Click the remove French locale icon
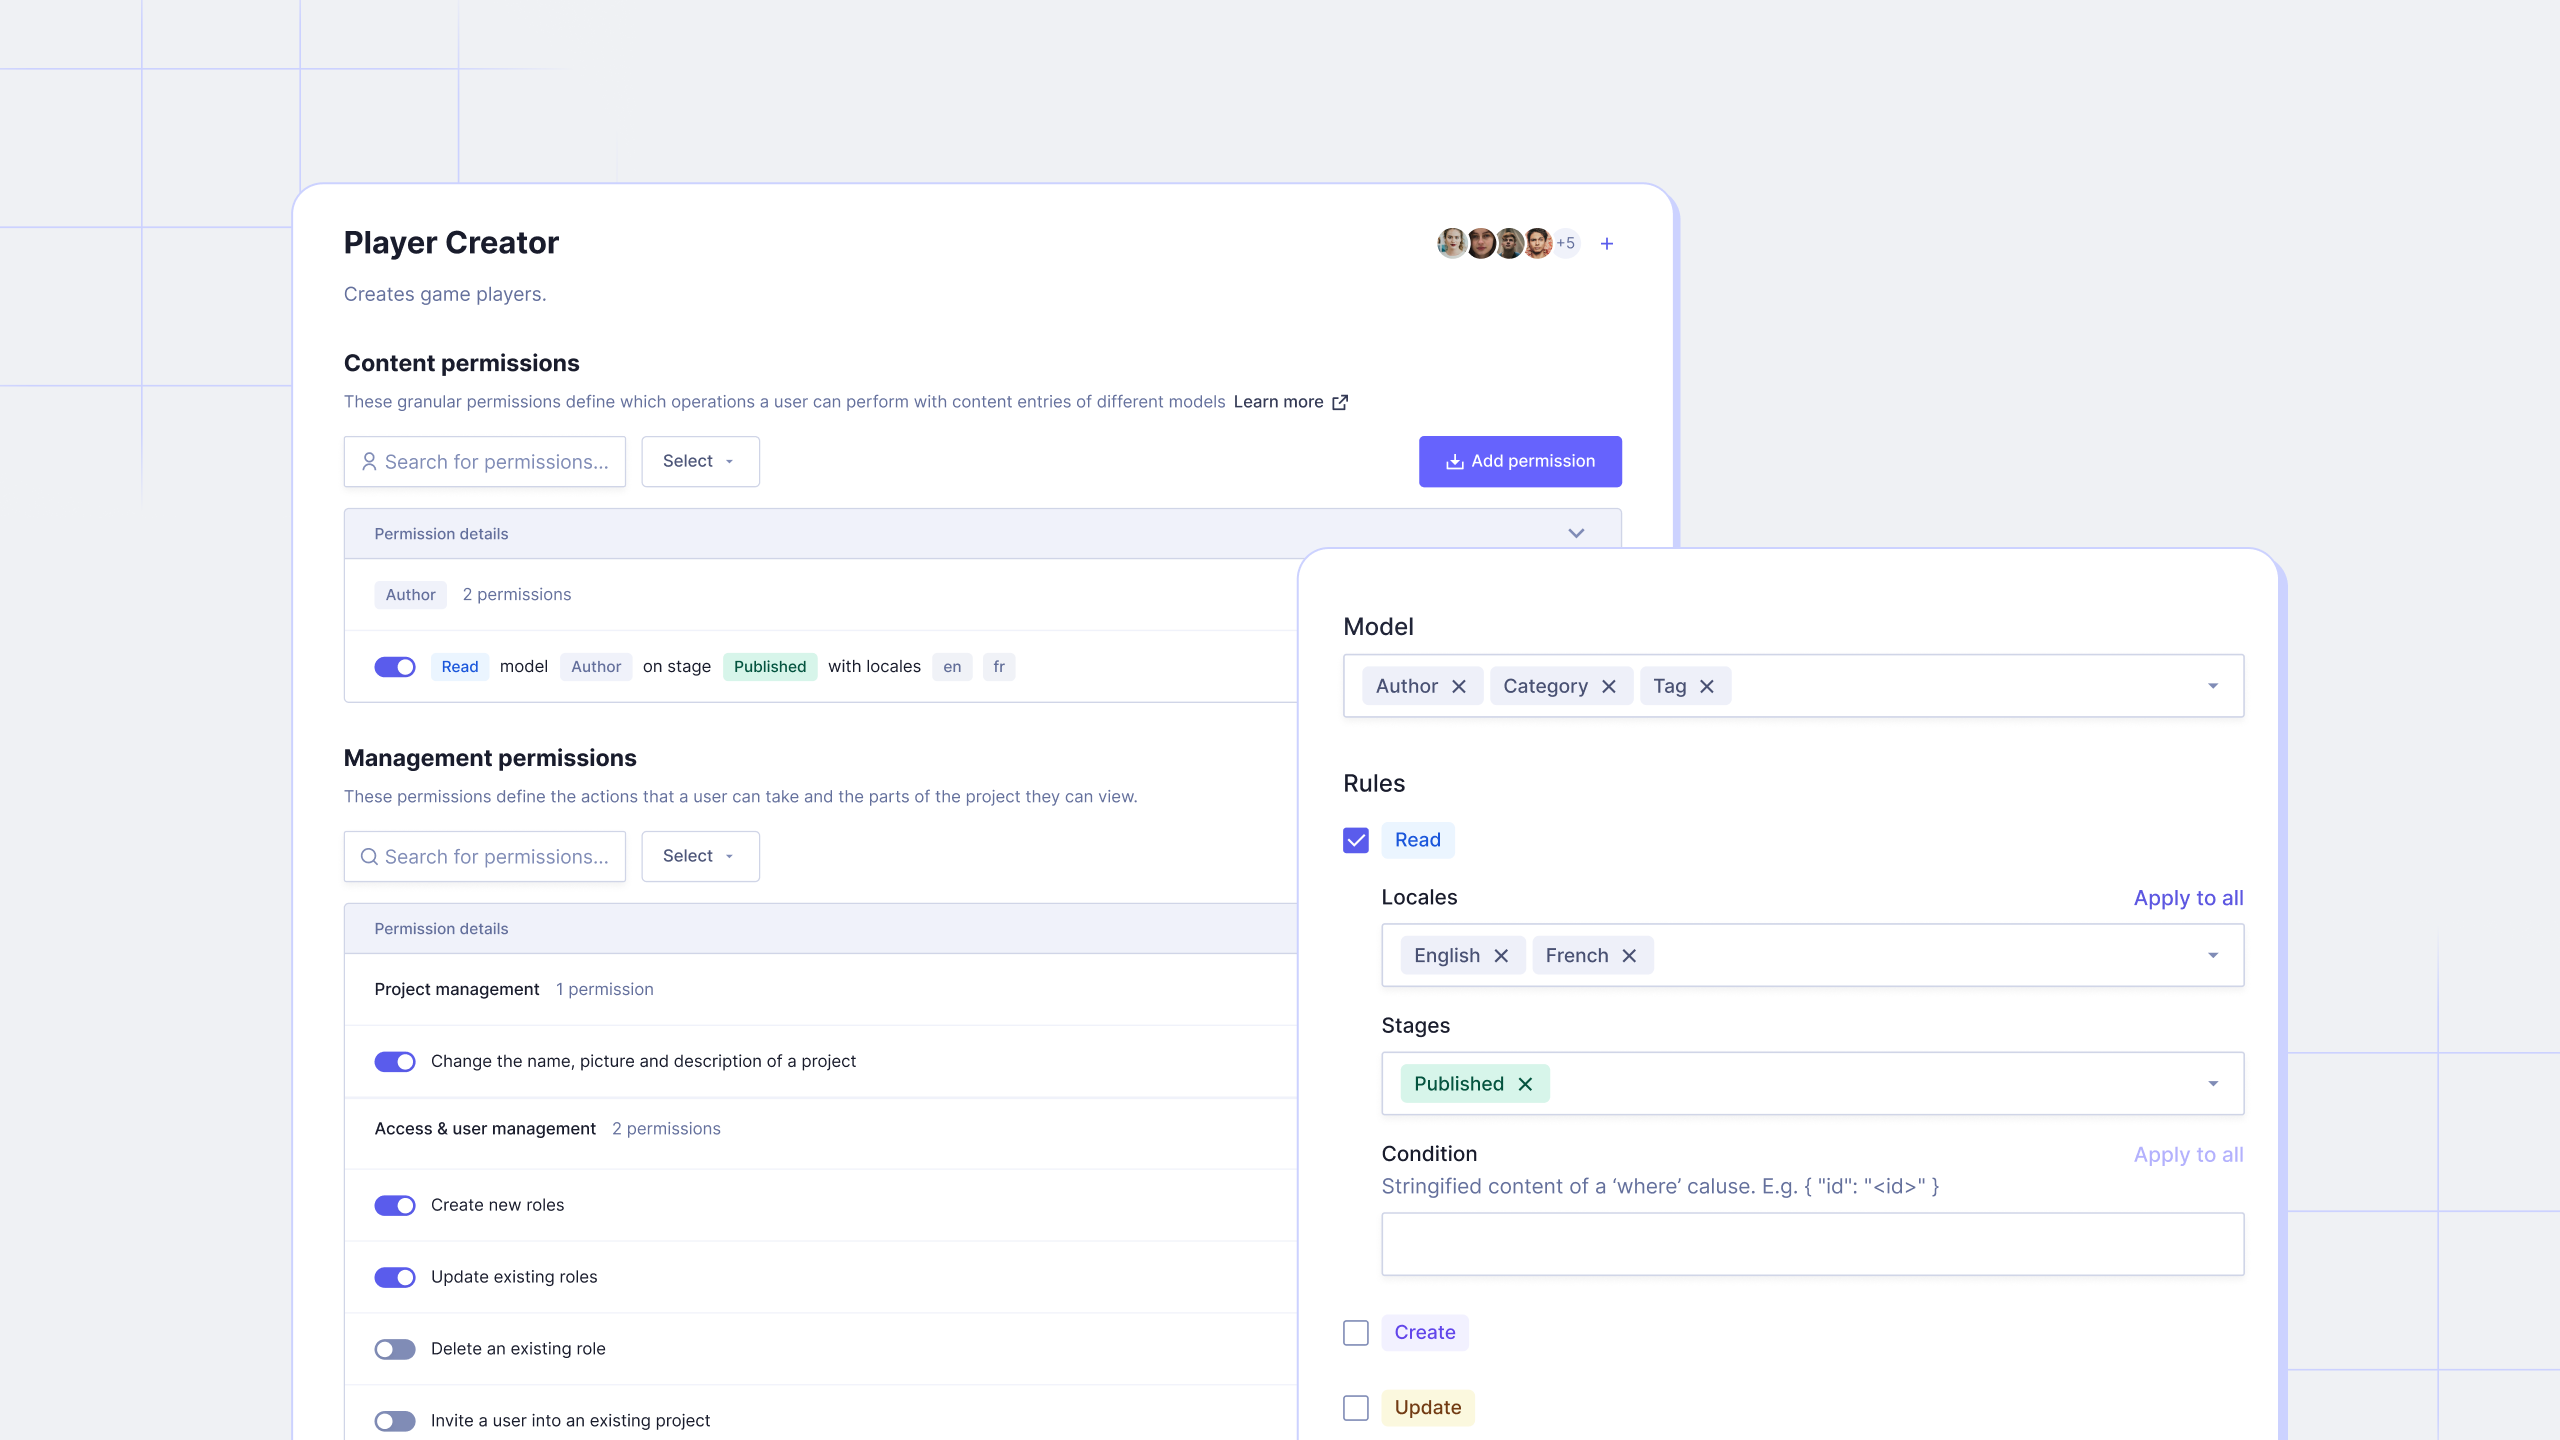The image size is (2560, 1440). 1628,955
